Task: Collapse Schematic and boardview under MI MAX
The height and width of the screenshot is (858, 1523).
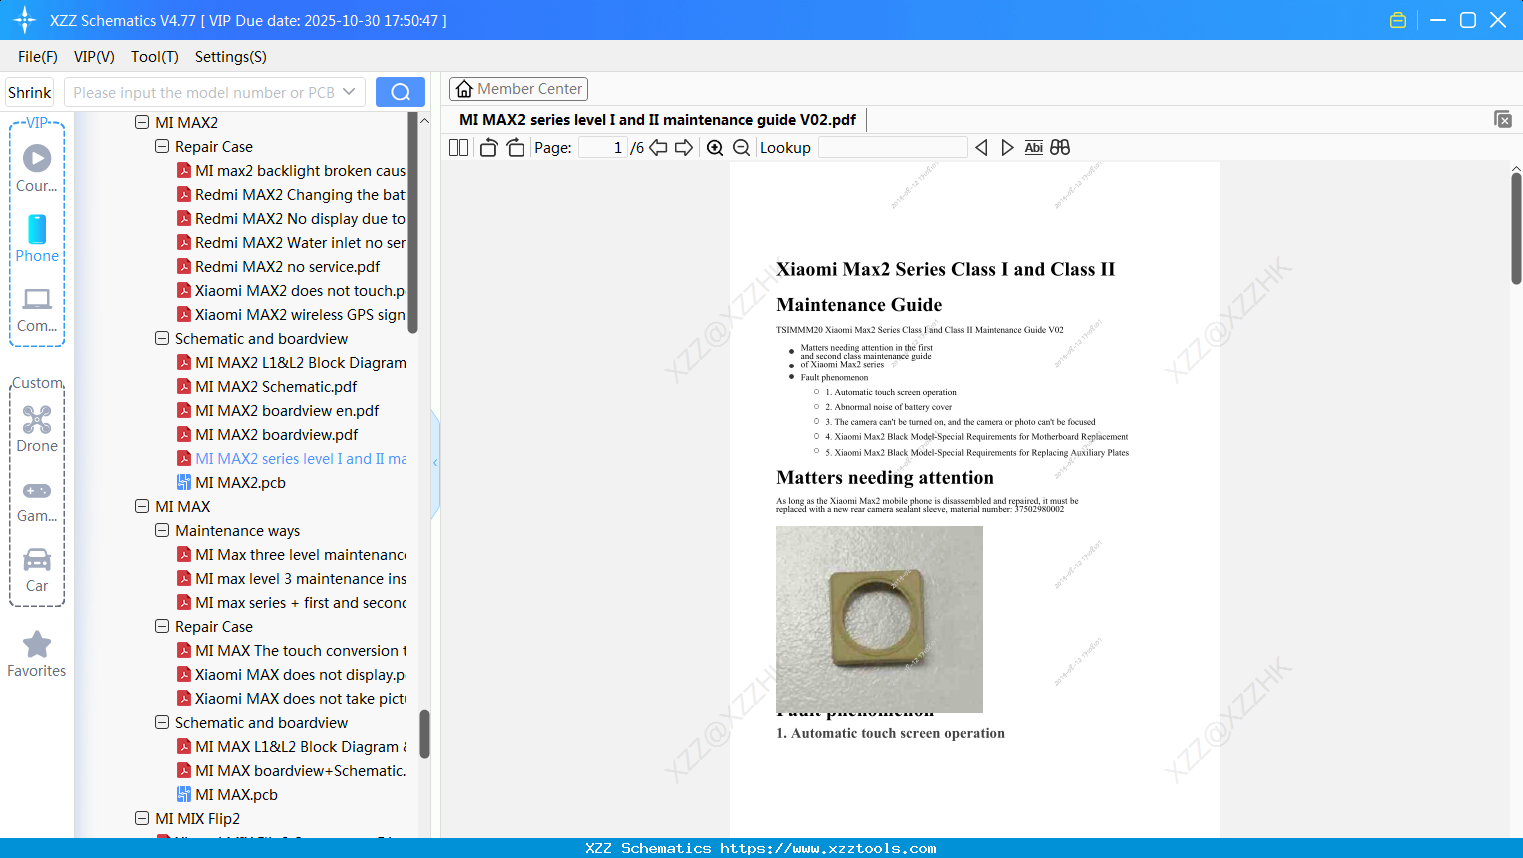Action: pos(162,723)
